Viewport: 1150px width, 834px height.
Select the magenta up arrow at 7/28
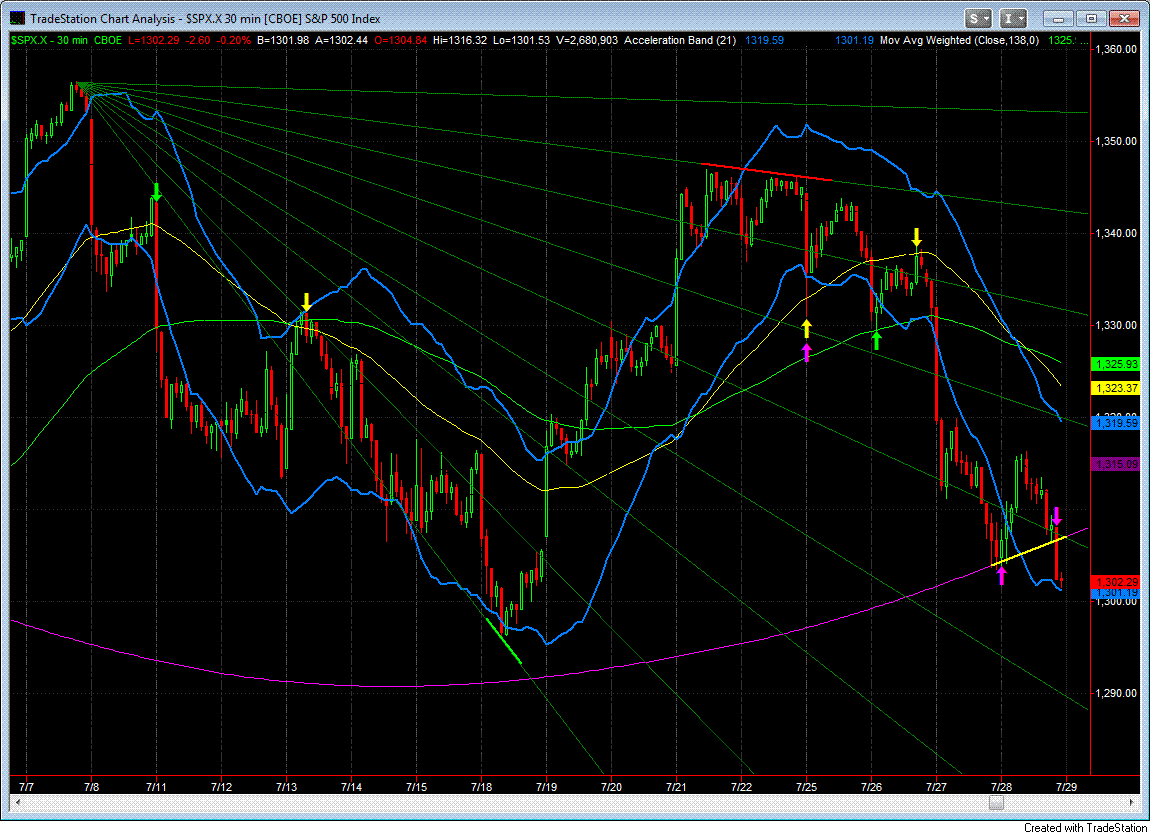pyautogui.click(x=1002, y=575)
